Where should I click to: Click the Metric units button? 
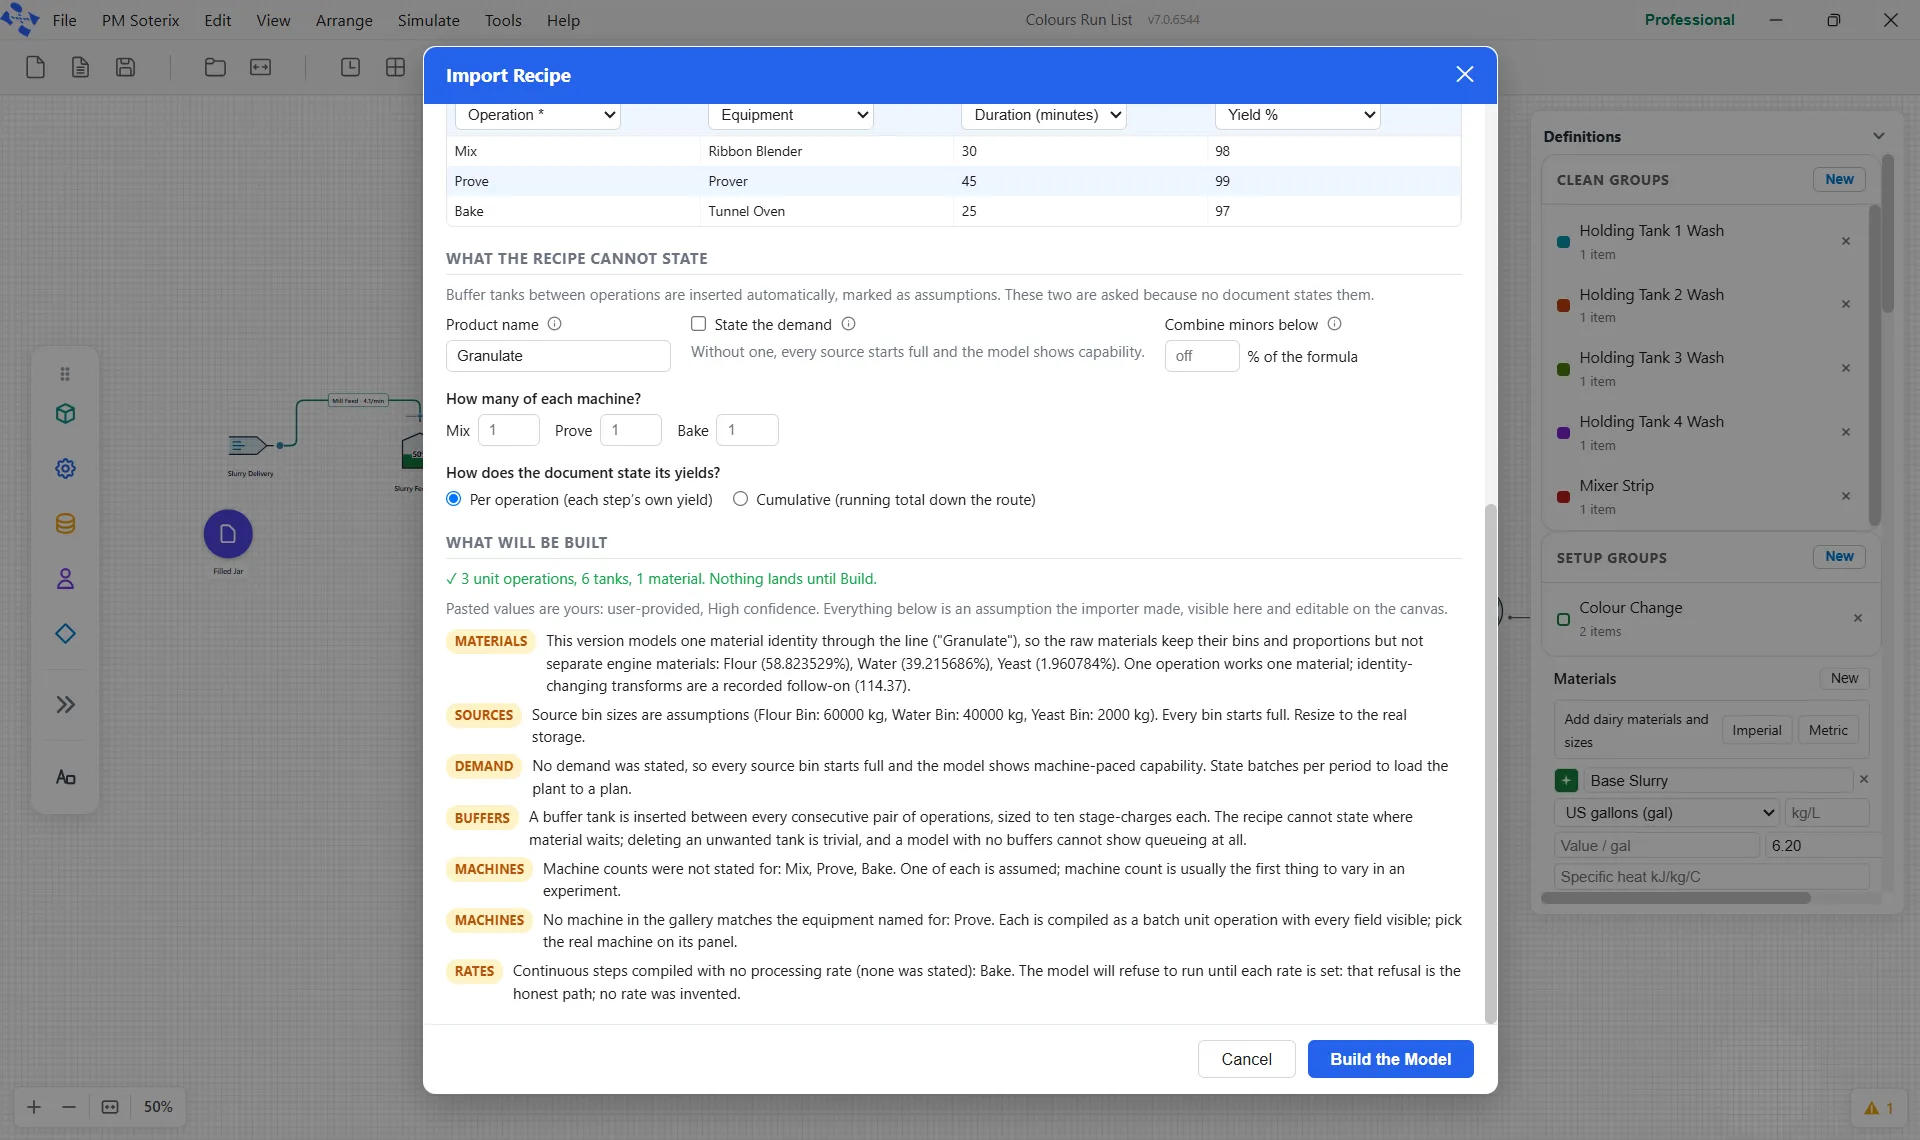click(1828, 730)
